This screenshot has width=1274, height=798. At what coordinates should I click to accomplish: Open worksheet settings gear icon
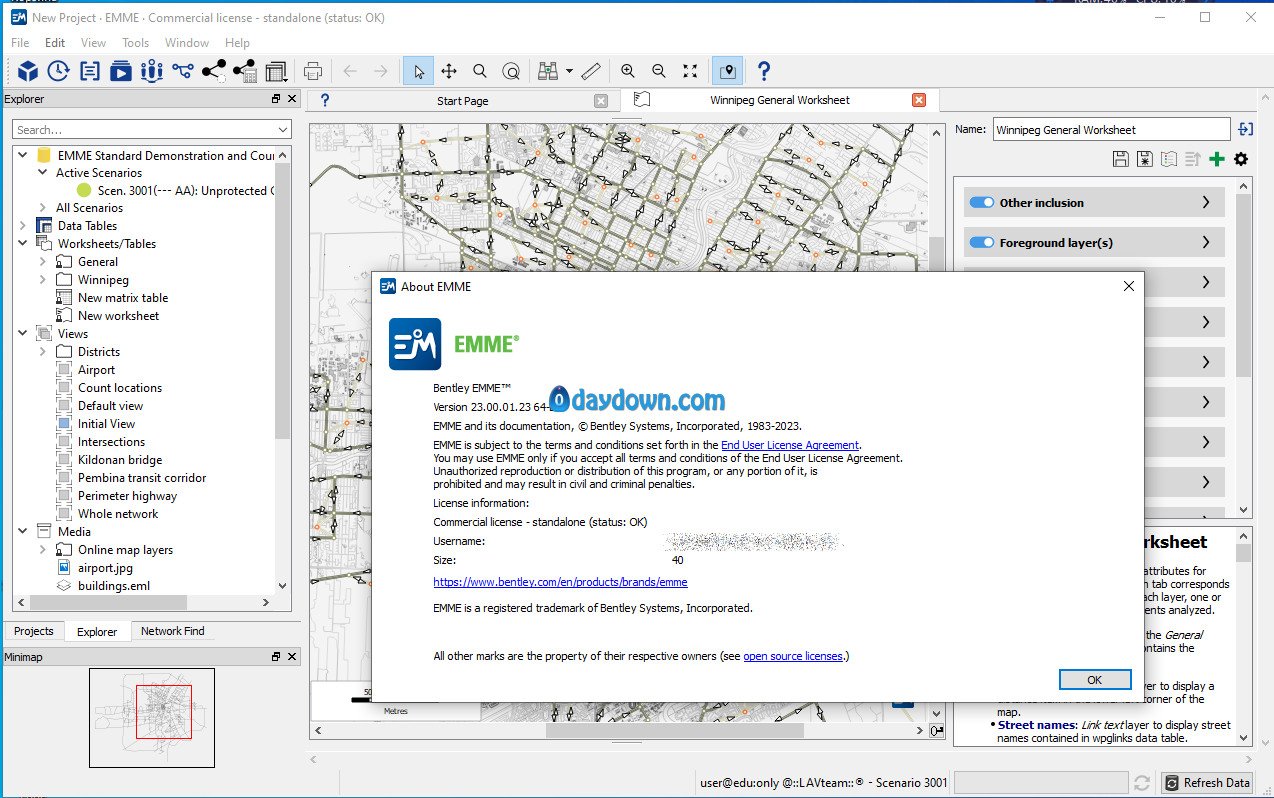click(x=1241, y=159)
